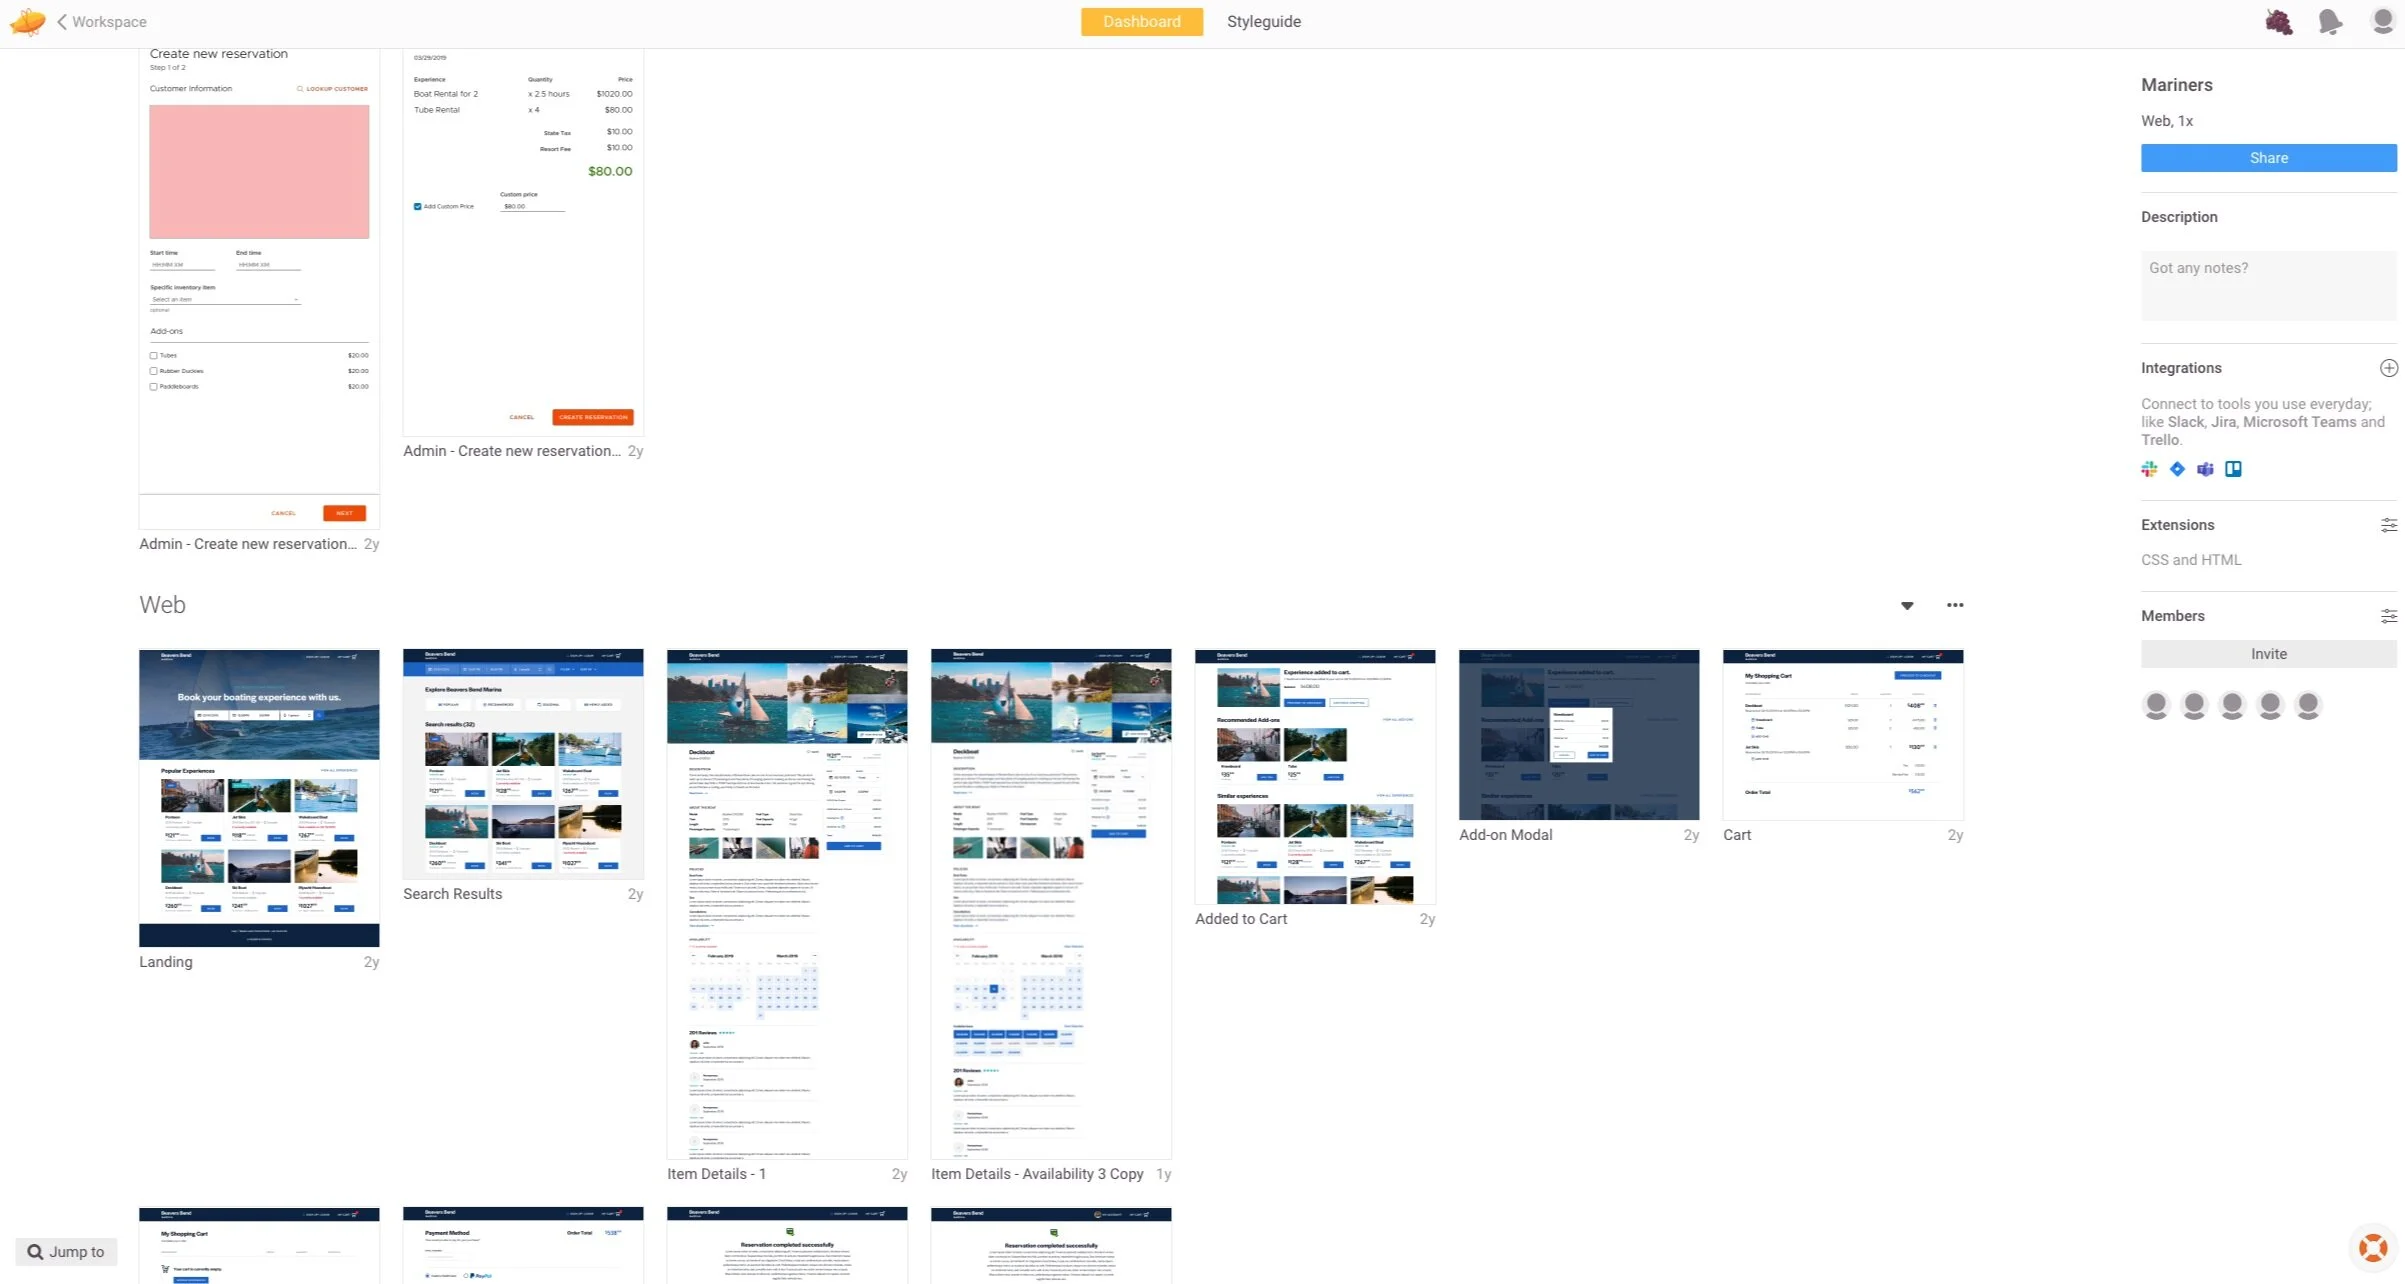Viewport: 2405px width, 1284px height.
Task: Open the help lifebuoy icon
Action: (2372, 1248)
